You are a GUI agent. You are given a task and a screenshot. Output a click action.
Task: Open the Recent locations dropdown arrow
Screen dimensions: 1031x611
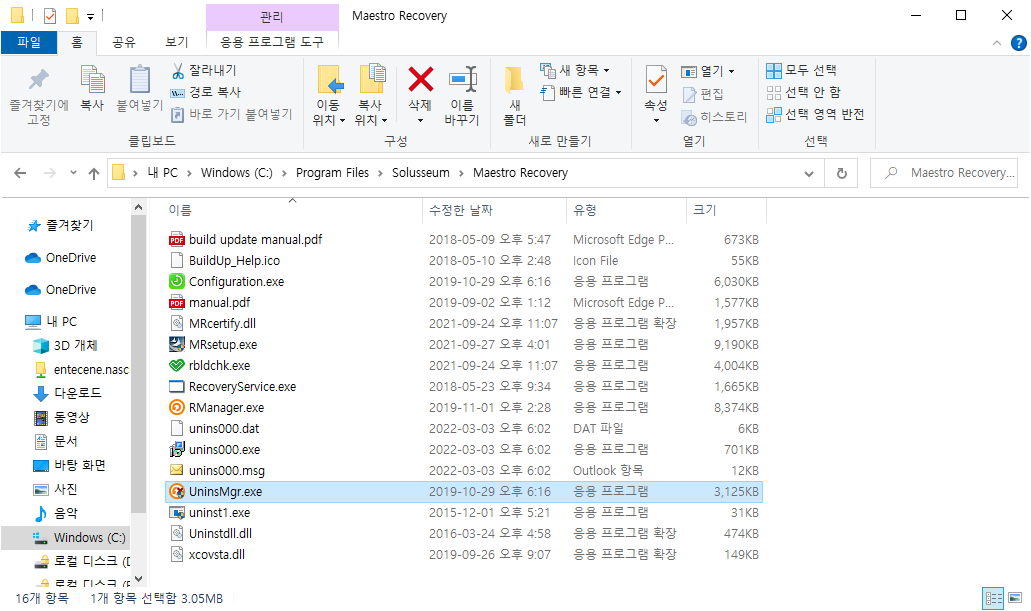(73, 173)
